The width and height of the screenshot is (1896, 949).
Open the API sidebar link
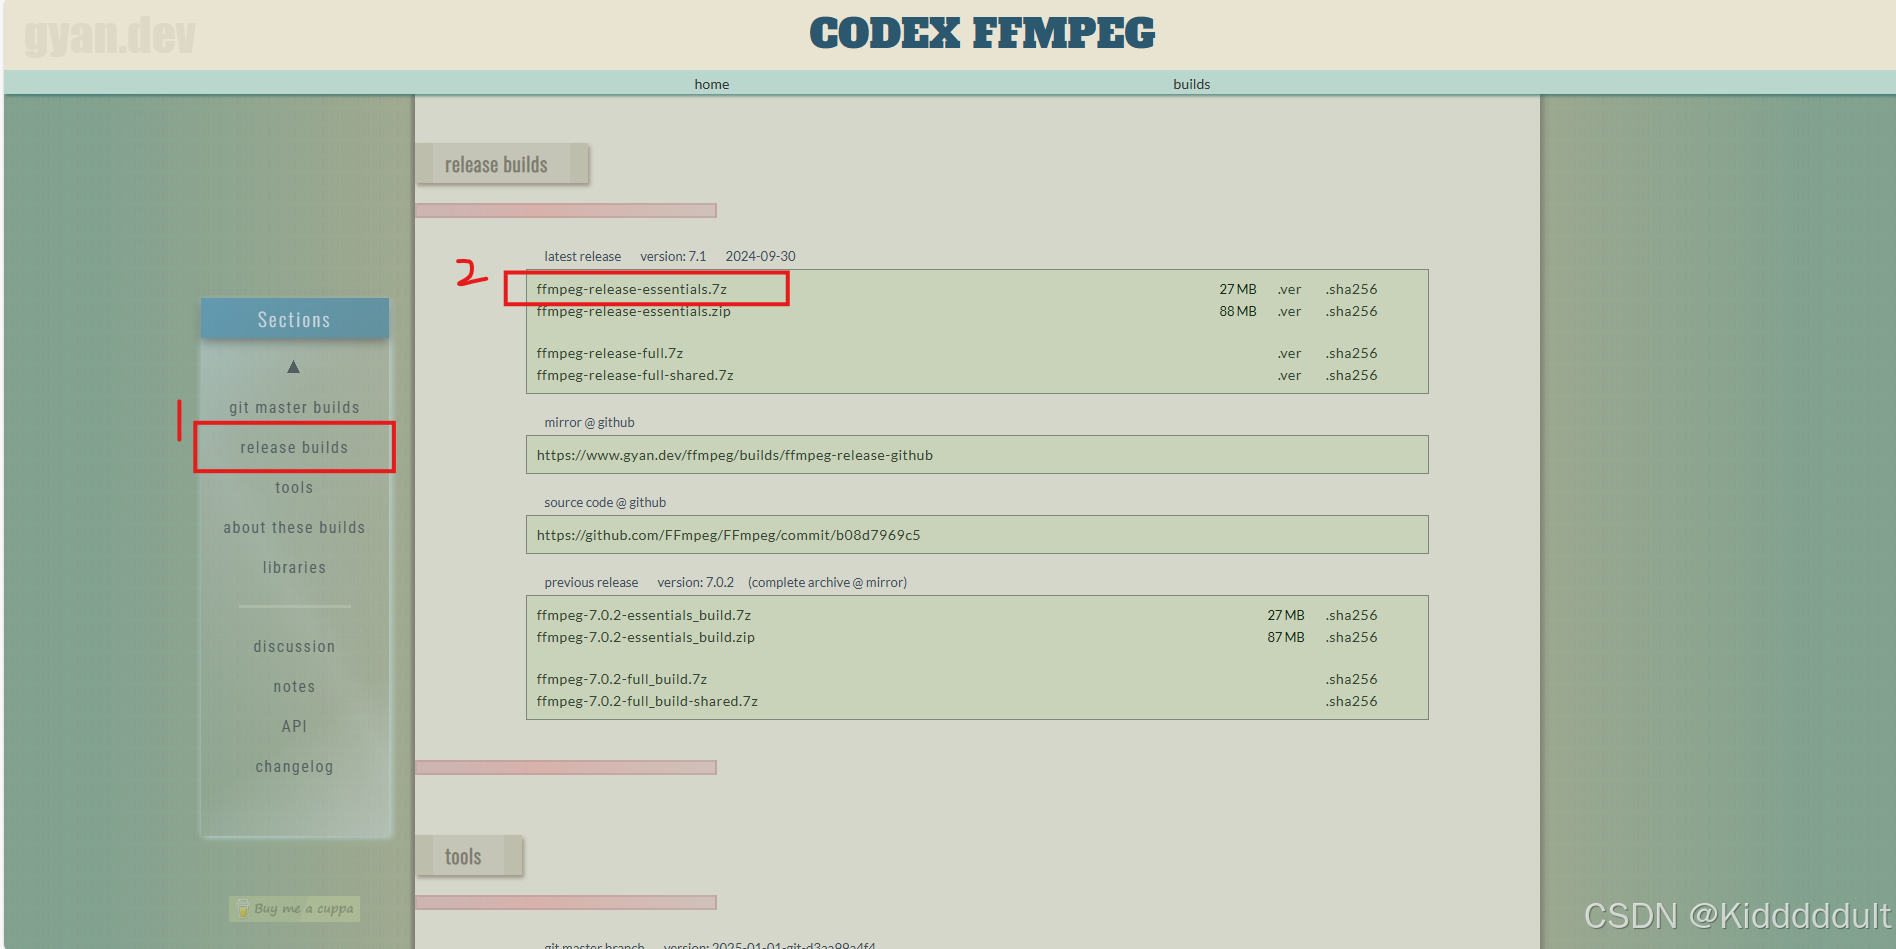294,726
